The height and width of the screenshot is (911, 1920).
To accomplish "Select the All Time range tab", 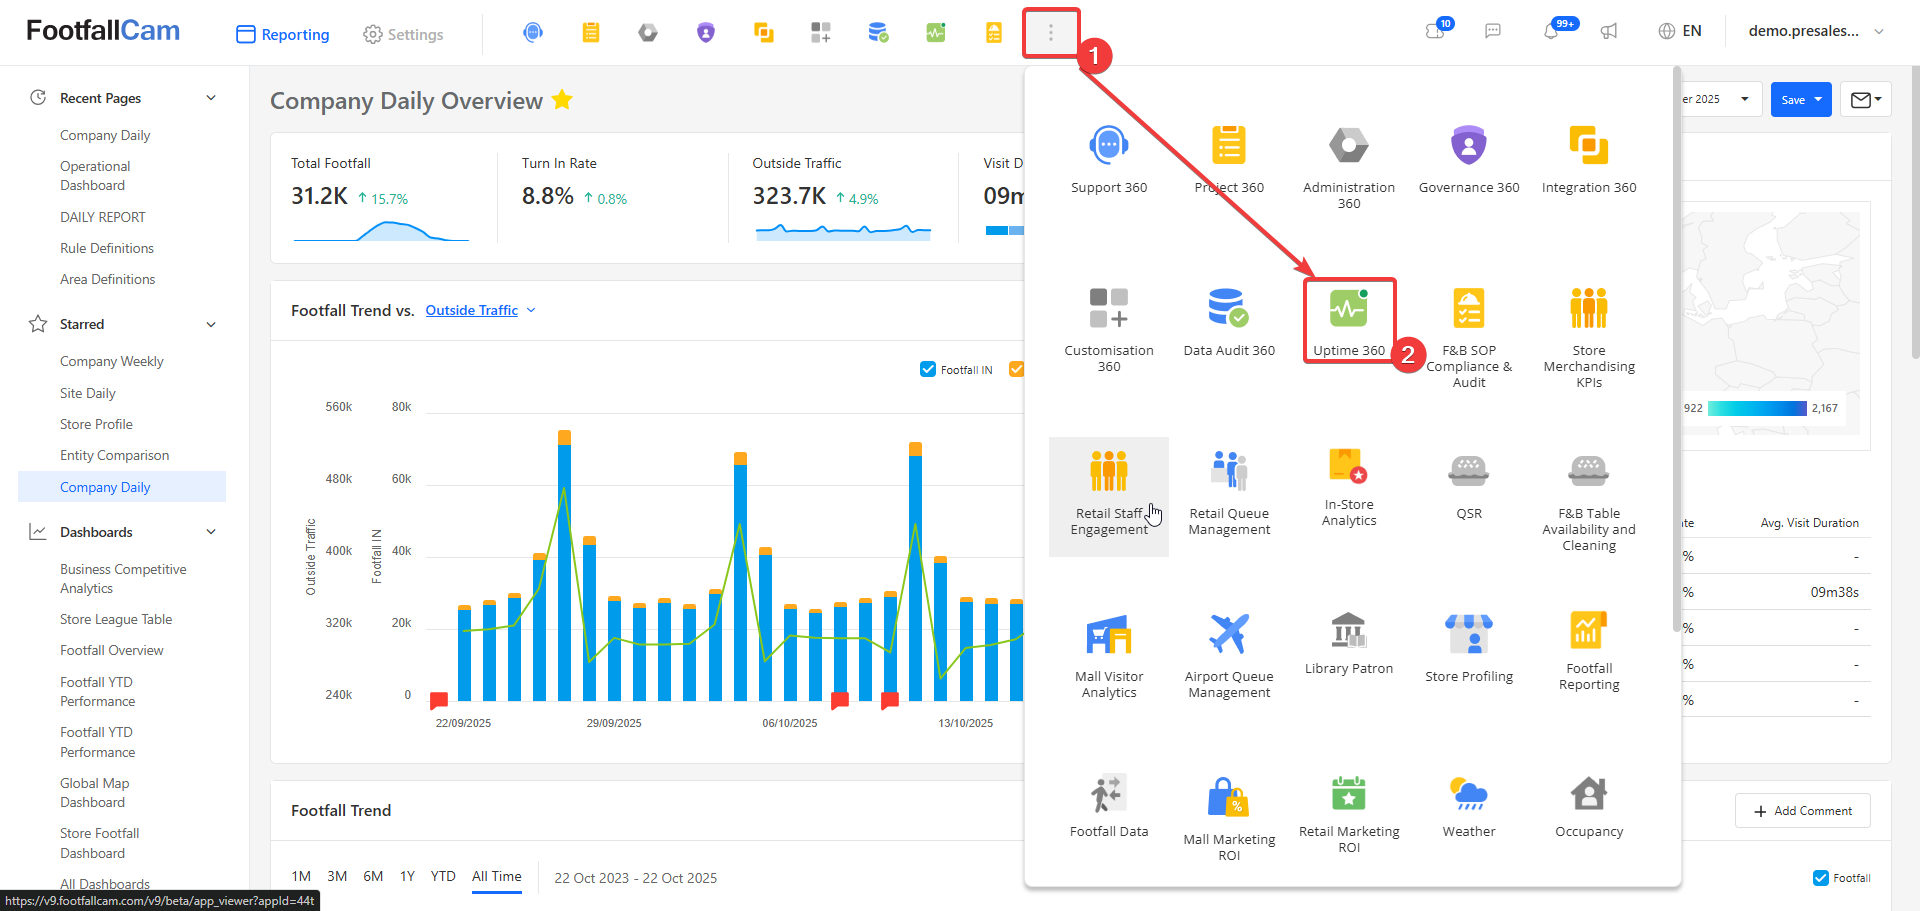I will (x=497, y=877).
